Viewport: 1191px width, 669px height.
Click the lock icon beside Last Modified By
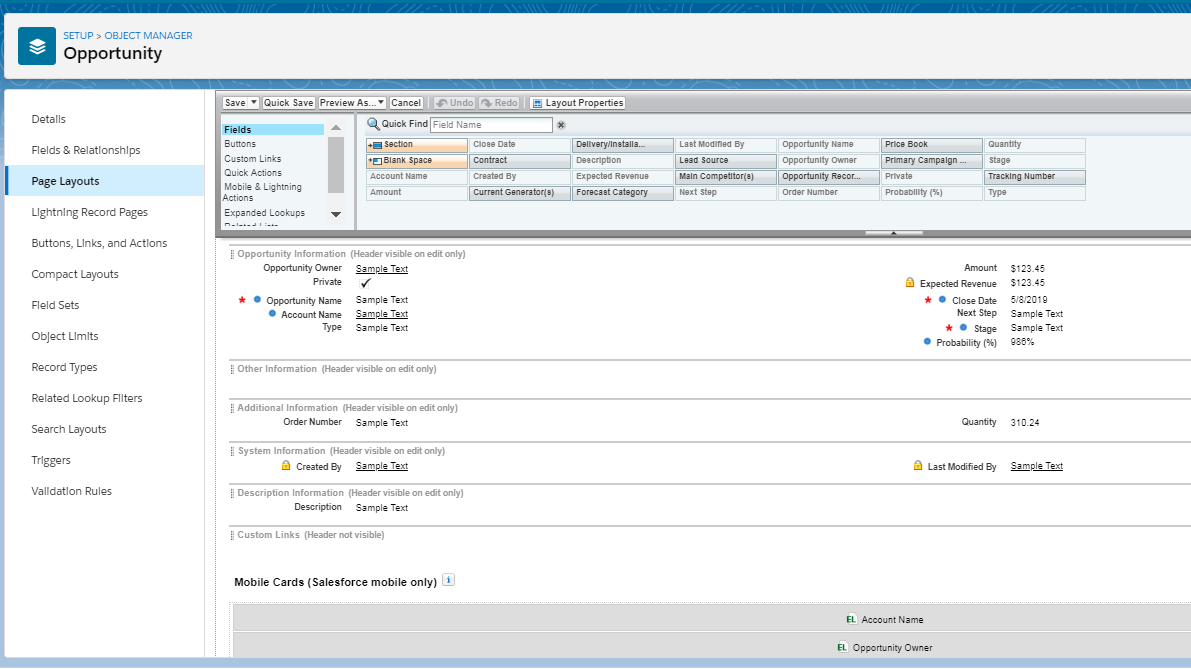click(918, 466)
